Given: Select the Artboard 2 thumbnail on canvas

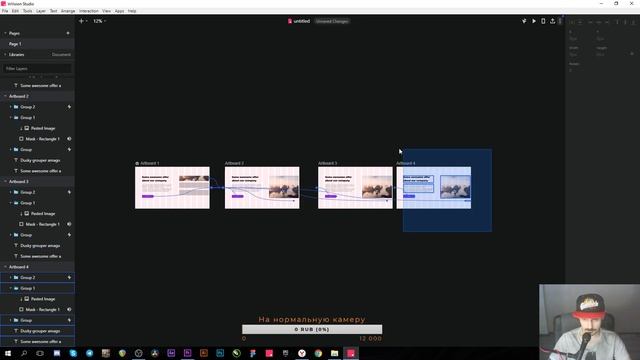Looking at the screenshot, I should tap(262, 188).
